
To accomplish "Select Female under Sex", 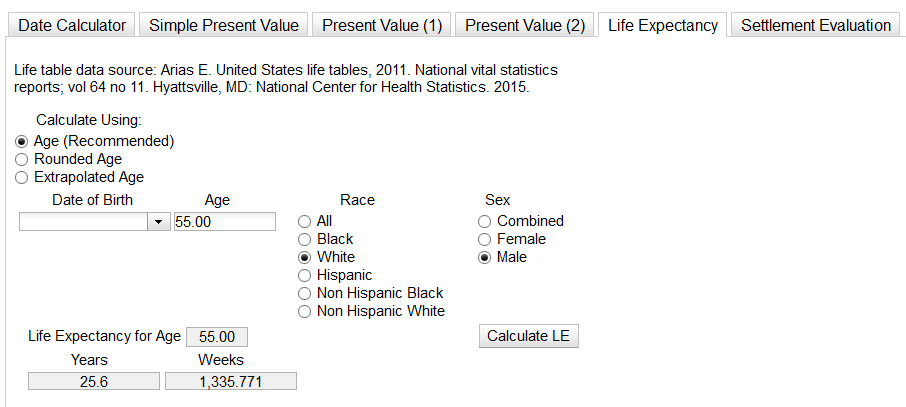I will (485, 239).
